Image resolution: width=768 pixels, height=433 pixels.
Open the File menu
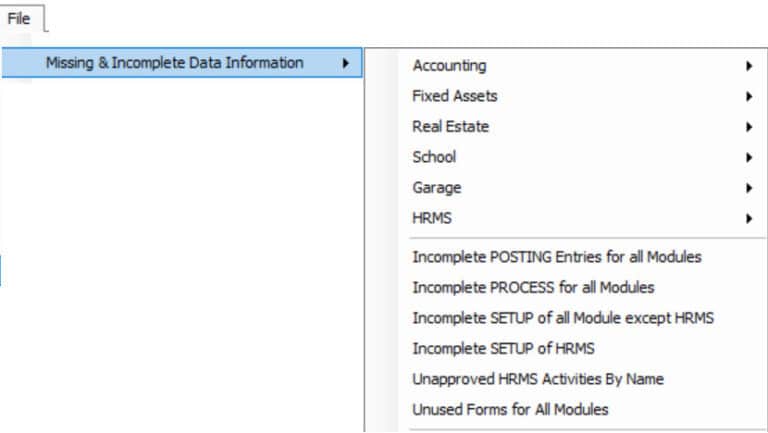click(x=20, y=19)
